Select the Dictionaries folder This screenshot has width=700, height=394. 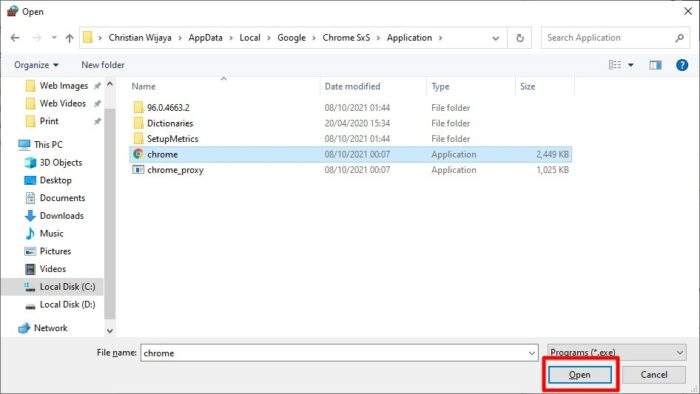pos(170,123)
